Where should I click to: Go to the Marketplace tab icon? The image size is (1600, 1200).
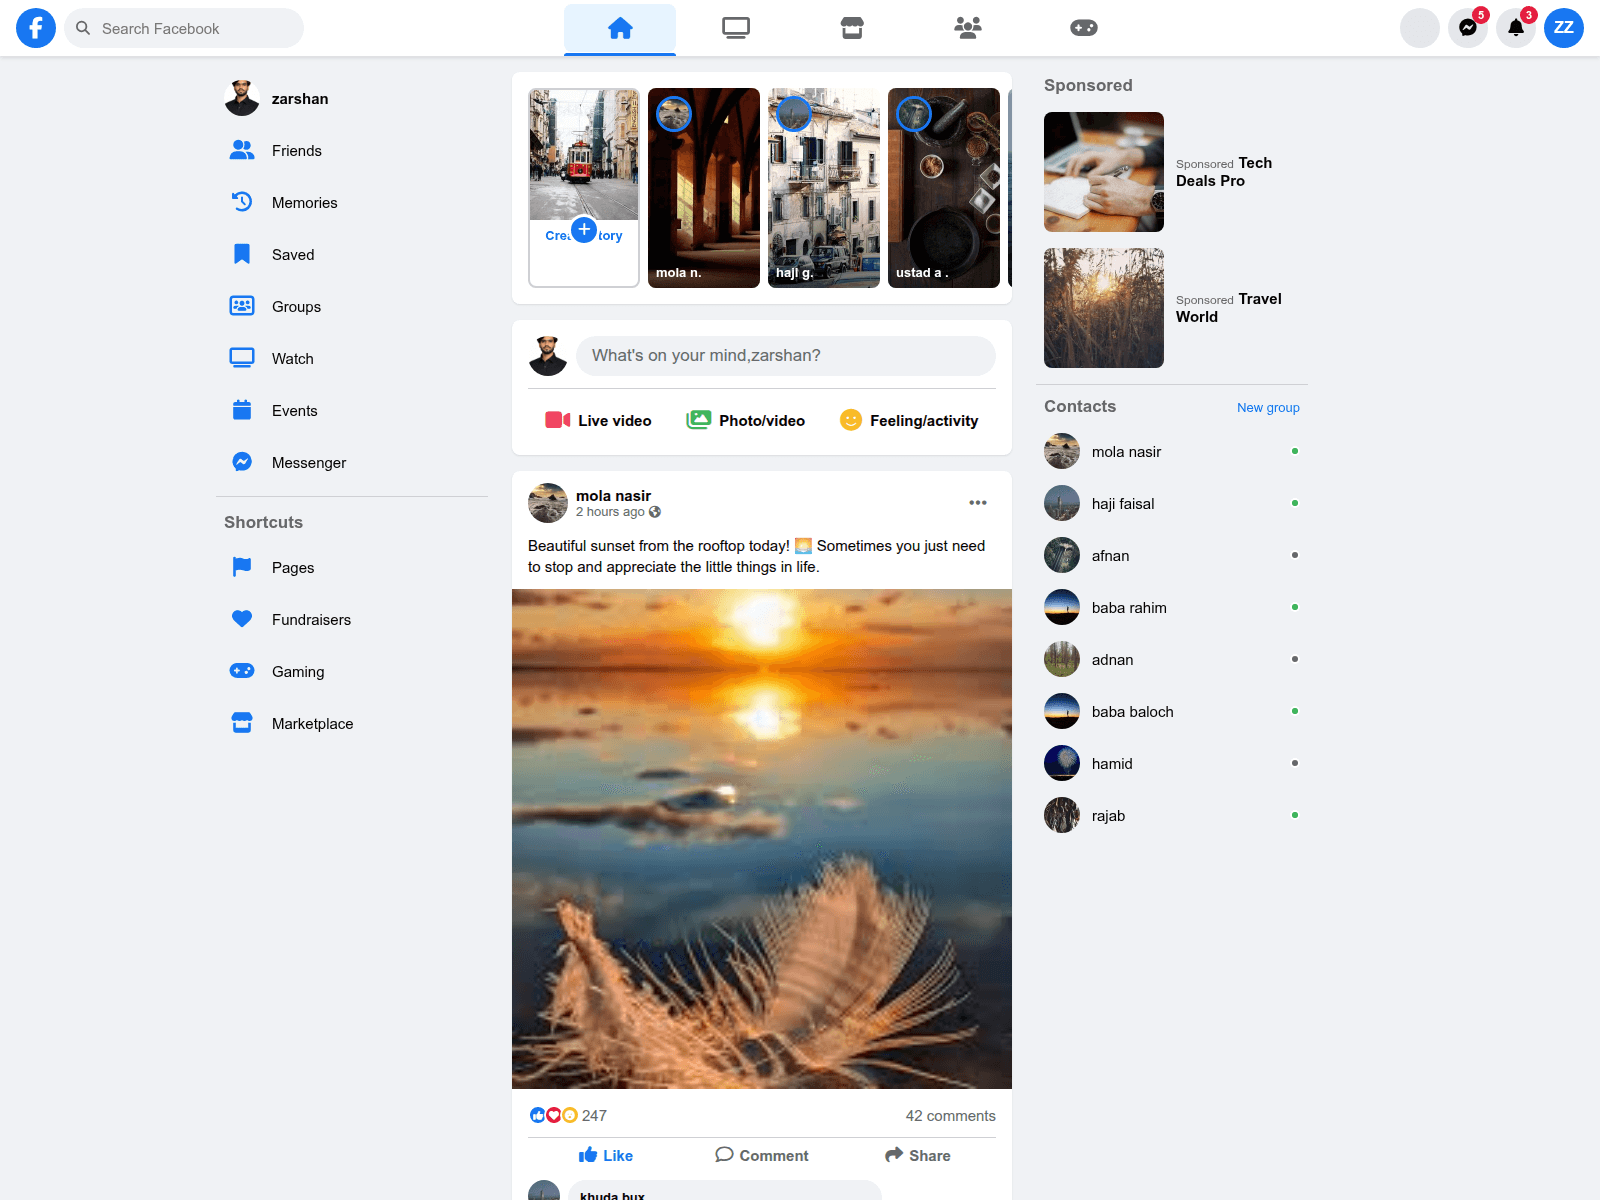click(x=851, y=28)
